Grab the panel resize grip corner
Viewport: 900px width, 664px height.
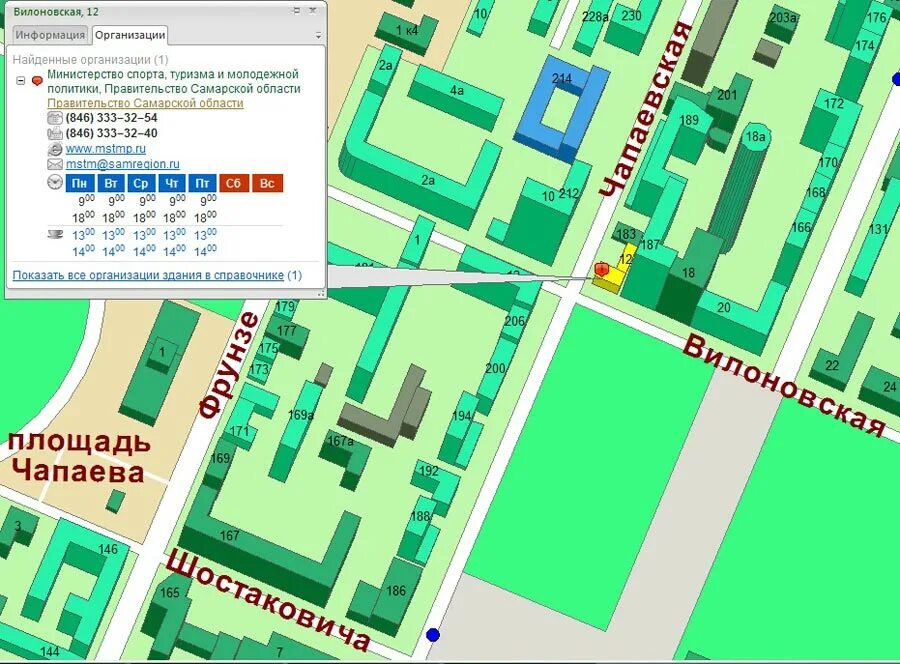(x=321, y=293)
